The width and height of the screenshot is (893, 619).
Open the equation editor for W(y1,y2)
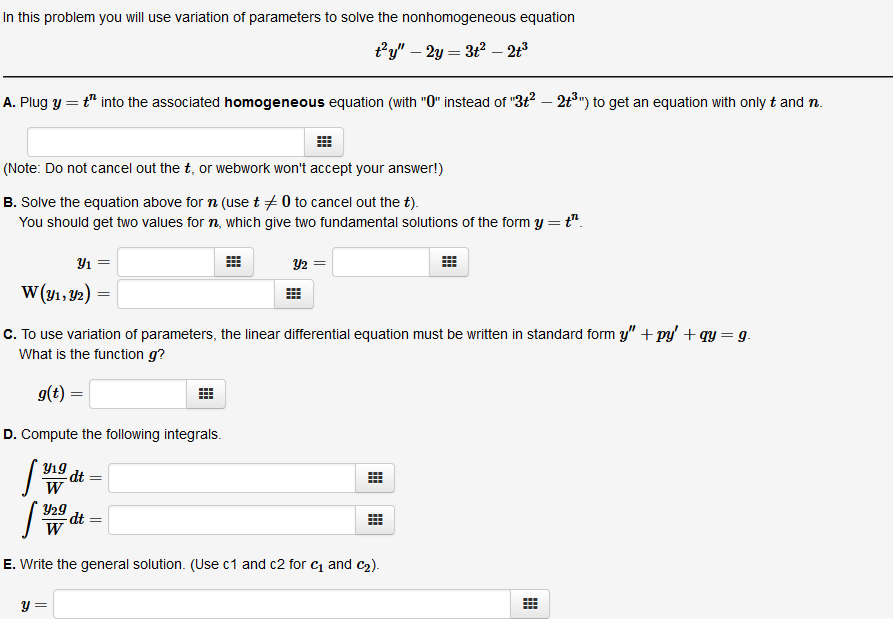[295, 294]
